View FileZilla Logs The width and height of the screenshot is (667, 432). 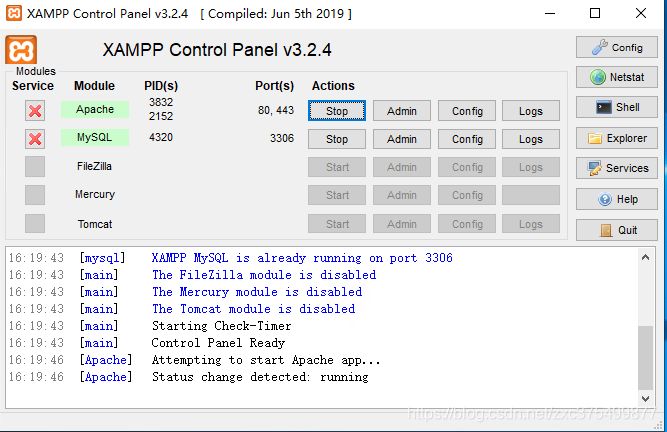point(531,167)
